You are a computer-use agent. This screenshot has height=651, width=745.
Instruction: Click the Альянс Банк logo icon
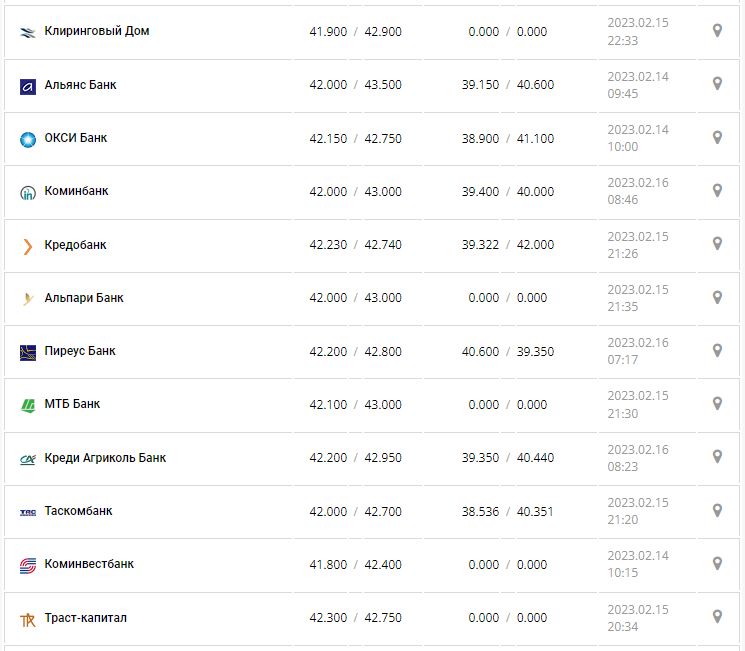[28, 86]
